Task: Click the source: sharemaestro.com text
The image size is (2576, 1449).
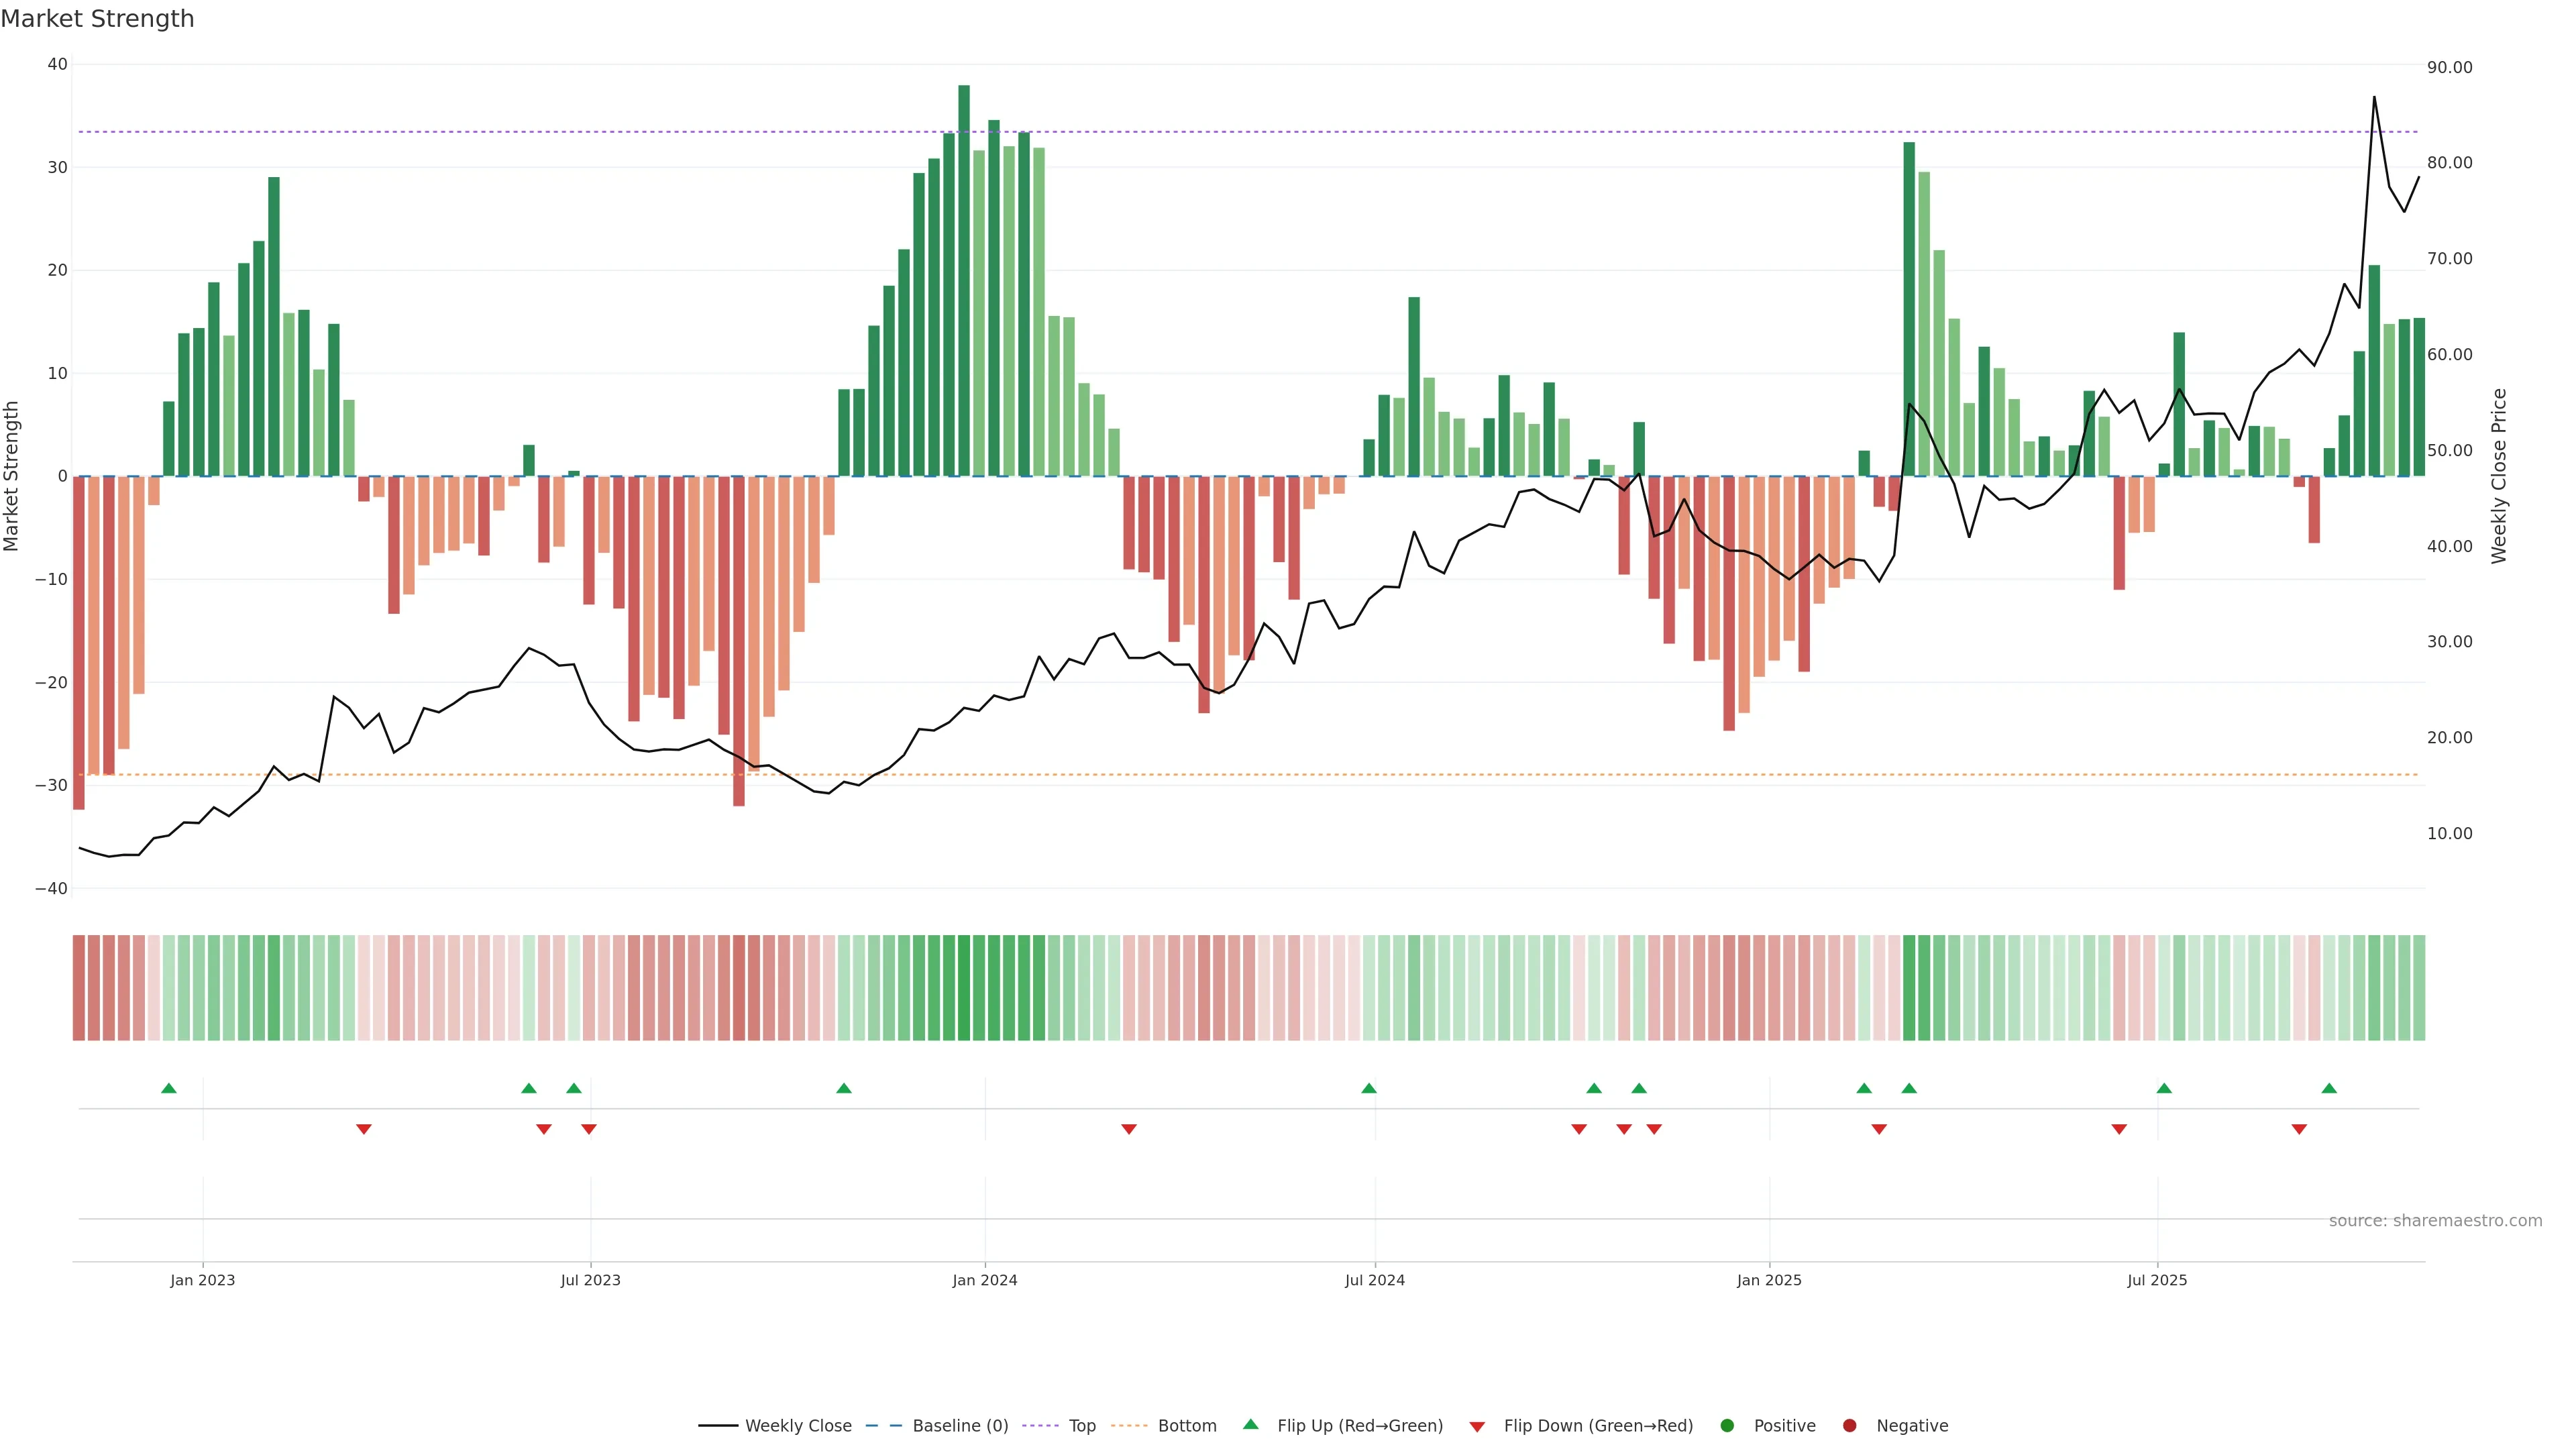Action: click(x=2435, y=1221)
